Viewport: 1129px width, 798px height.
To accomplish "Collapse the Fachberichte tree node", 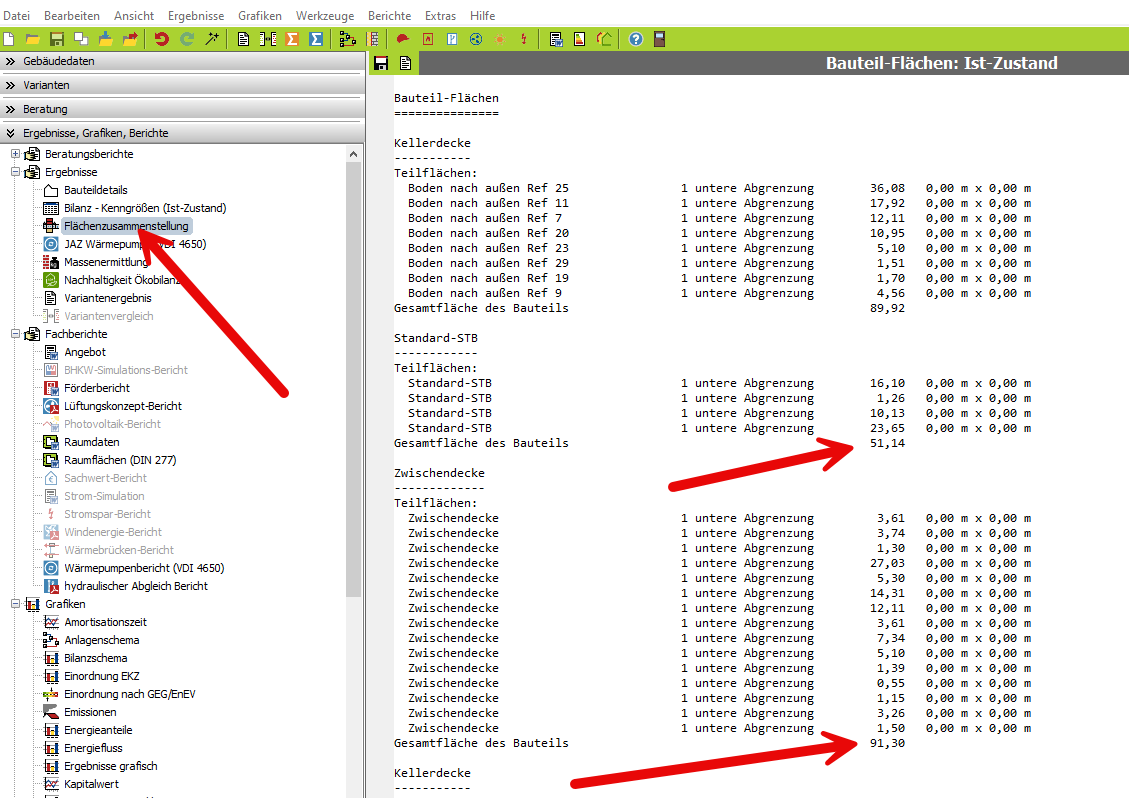I will point(15,334).
